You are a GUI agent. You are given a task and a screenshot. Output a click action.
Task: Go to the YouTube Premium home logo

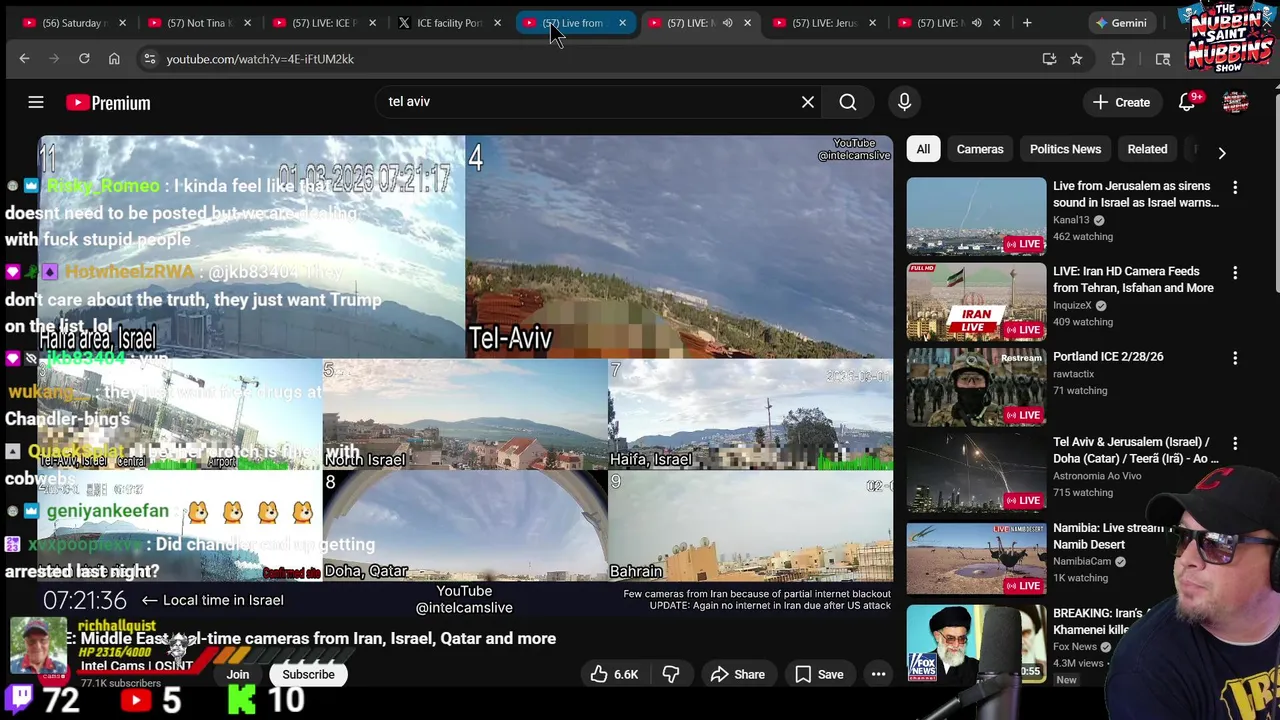click(x=108, y=102)
